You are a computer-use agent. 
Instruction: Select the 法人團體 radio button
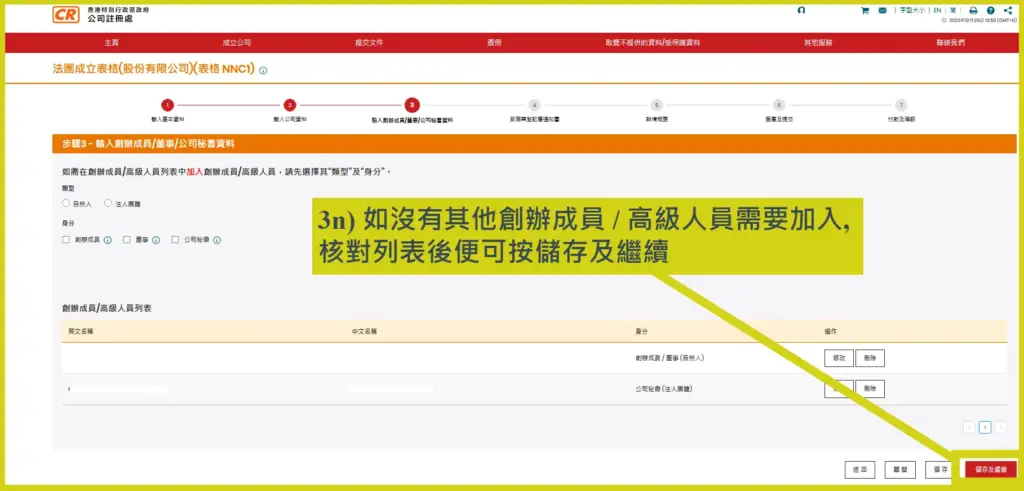coord(108,203)
